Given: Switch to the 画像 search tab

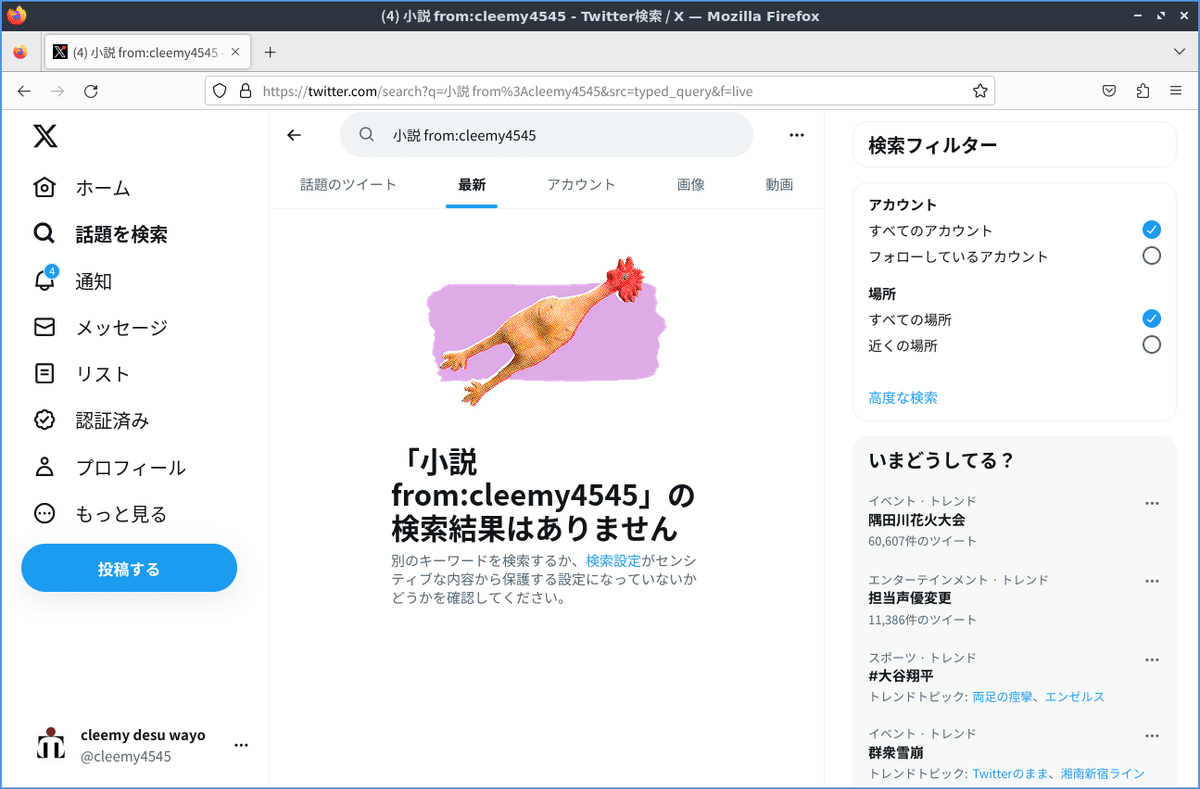Looking at the screenshot, I should click(690, 184).
